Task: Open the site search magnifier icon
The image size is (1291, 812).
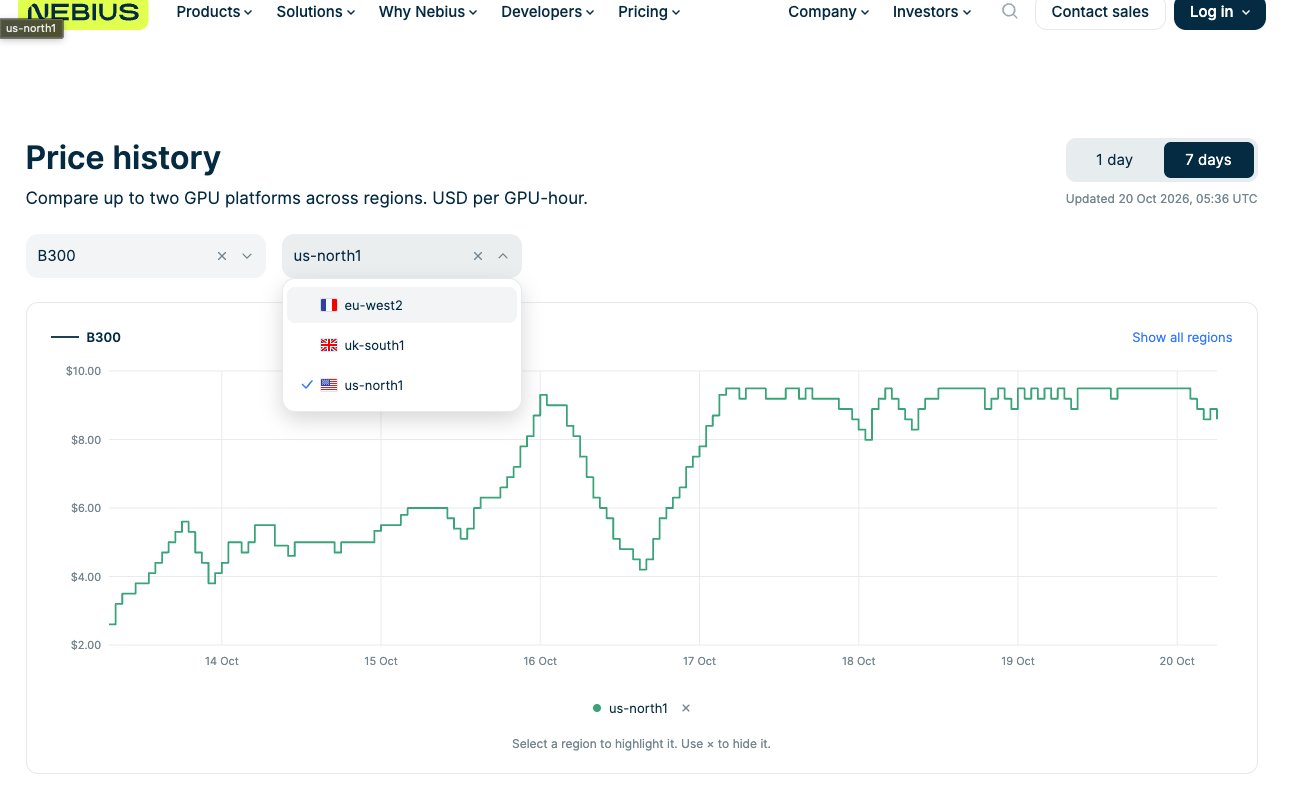Action: coord(1010,12)
